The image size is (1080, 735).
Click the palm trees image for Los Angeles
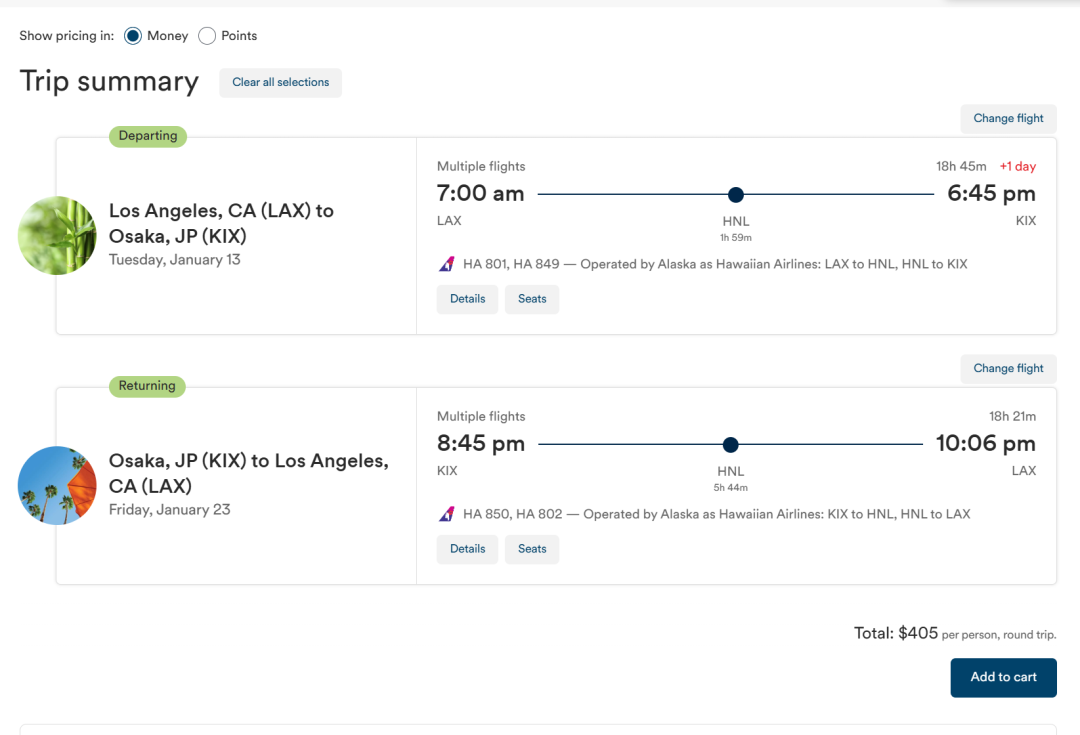[57, 486]
